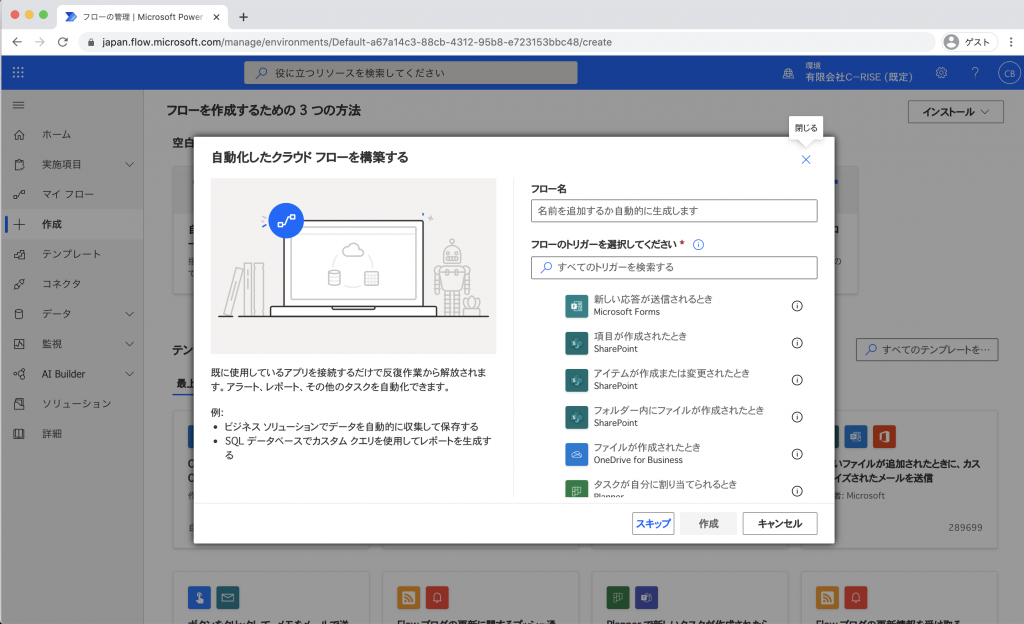
Task: Open the CB account avatar
Action: click(1009, 73)
